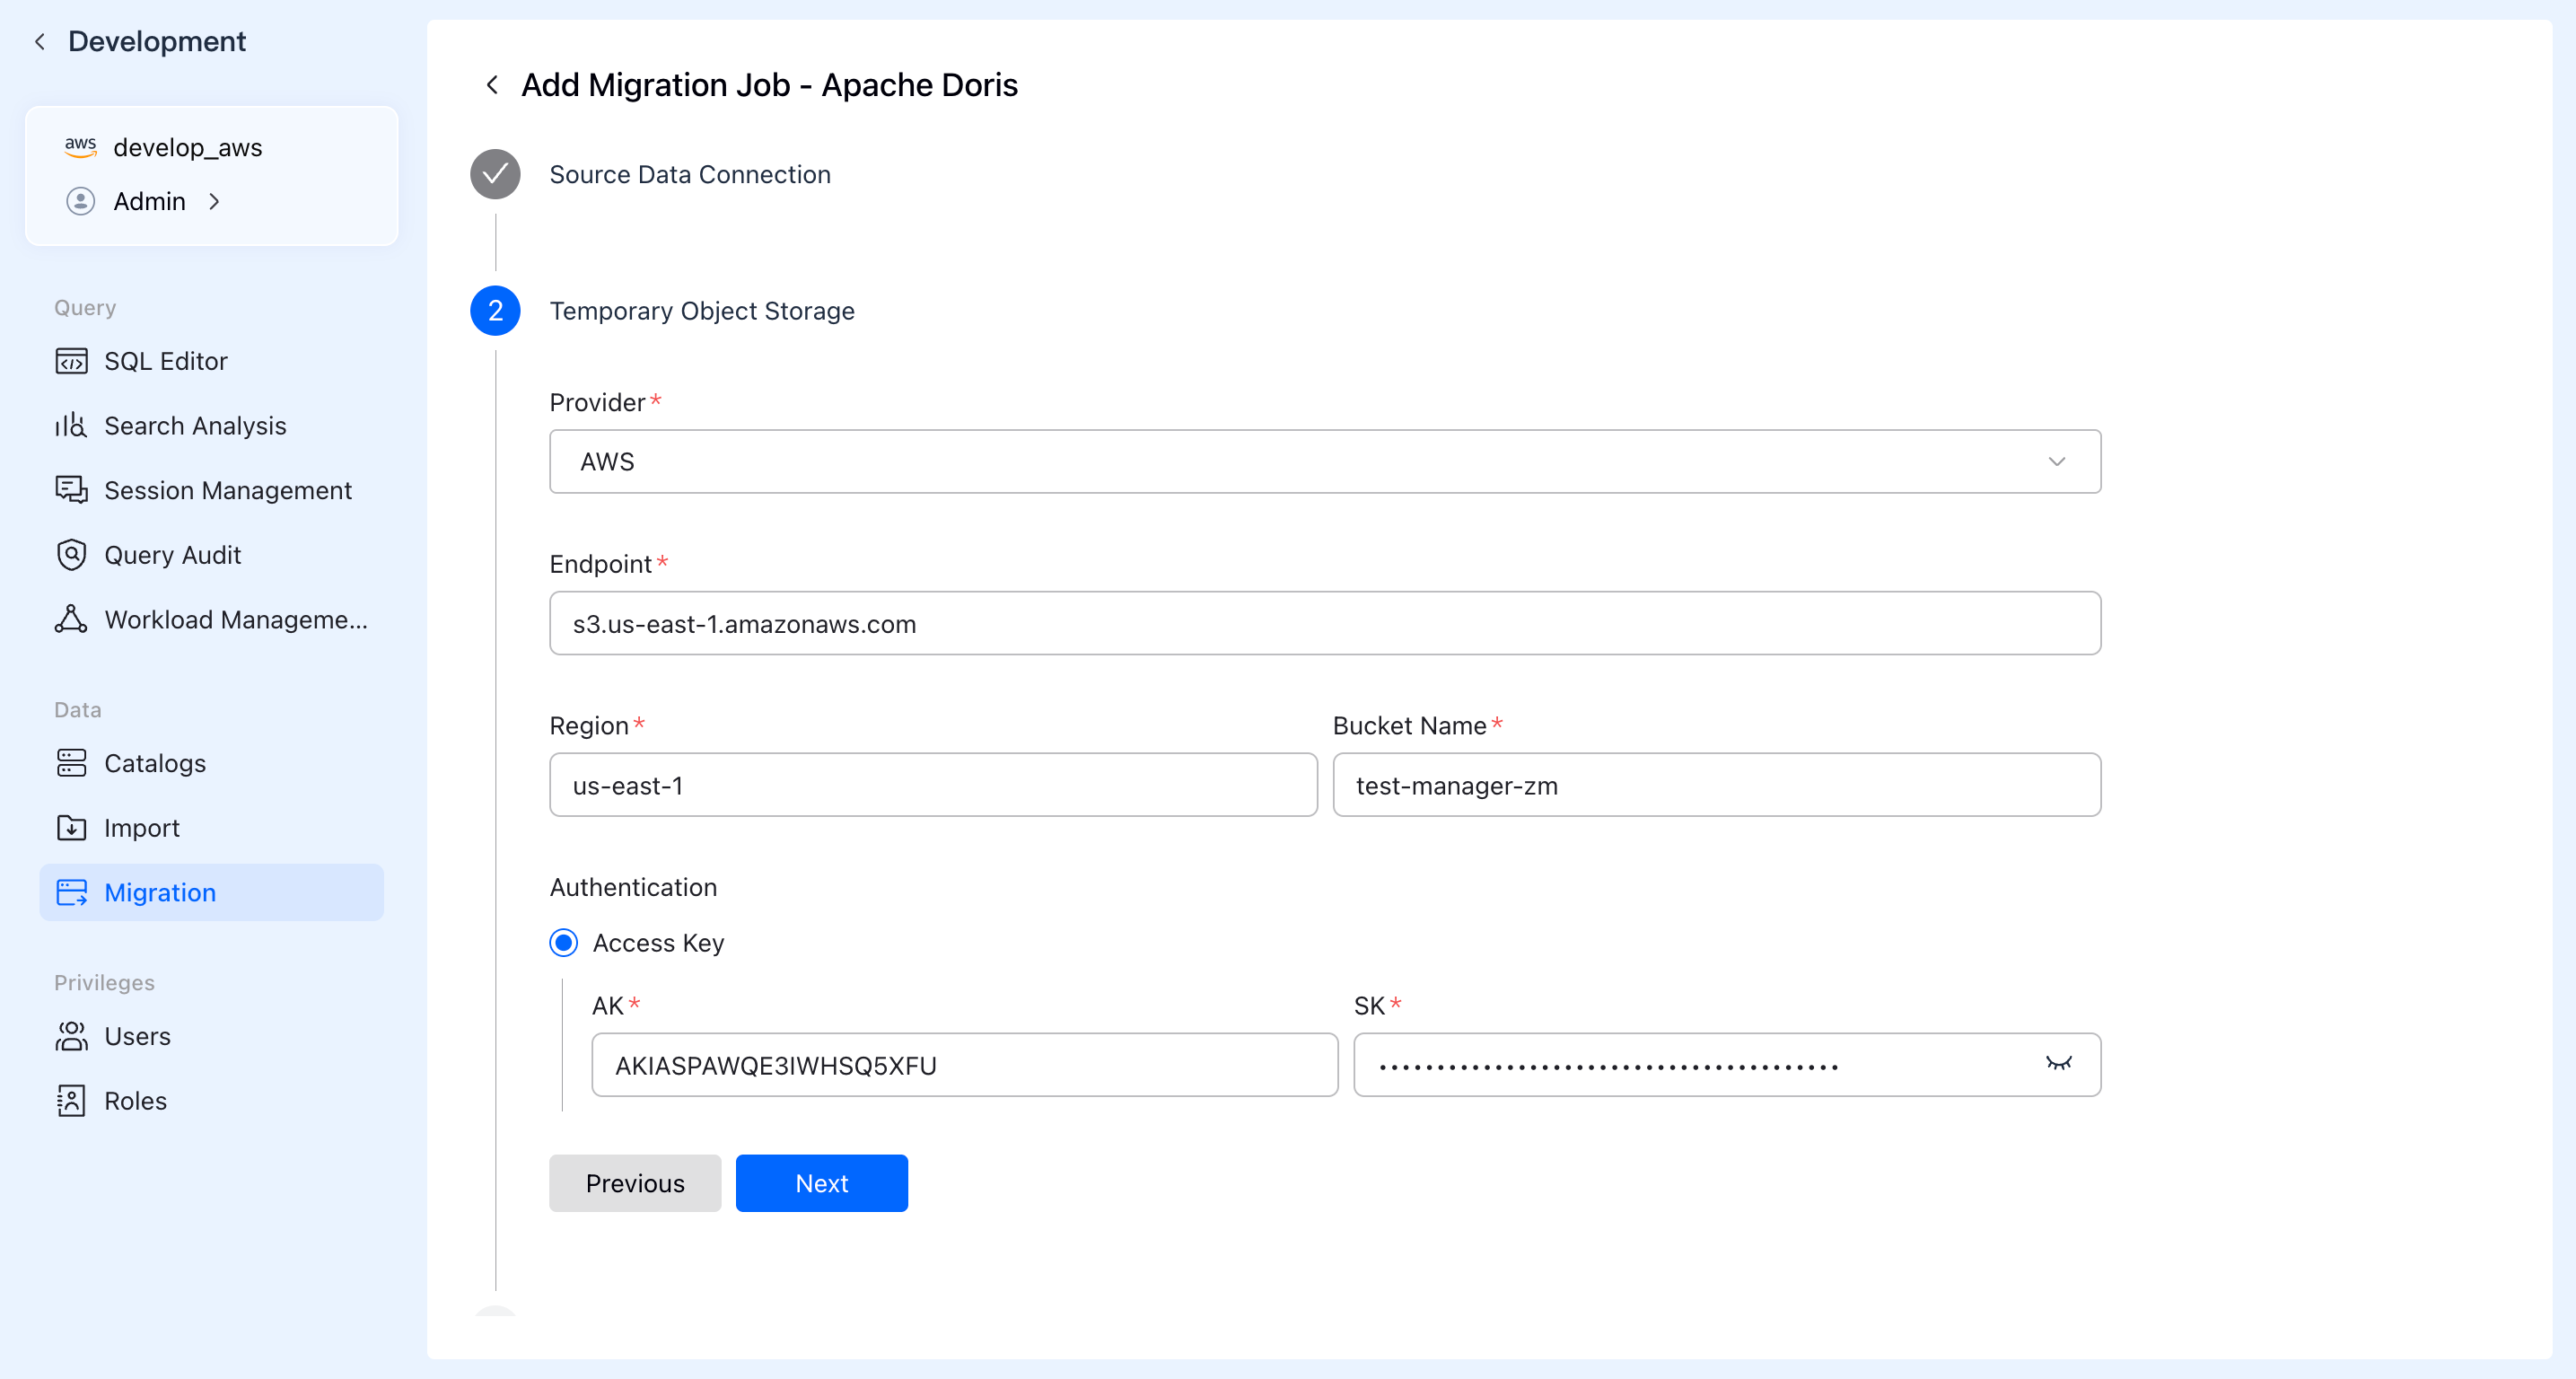Select the Access Key radio button
The image size is (2576, 1379).
[563, 942]
